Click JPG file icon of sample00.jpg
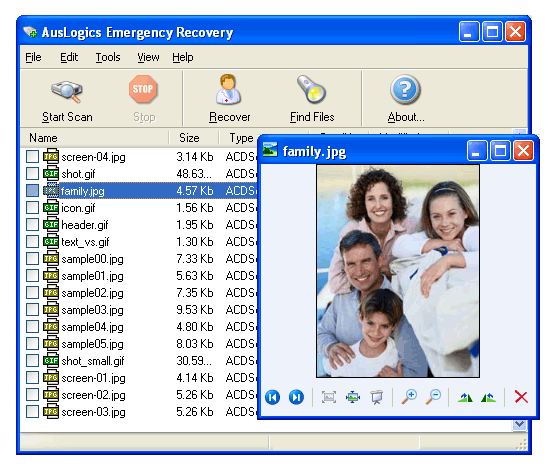Screen dimensions: 560x470 coord(51,259)
